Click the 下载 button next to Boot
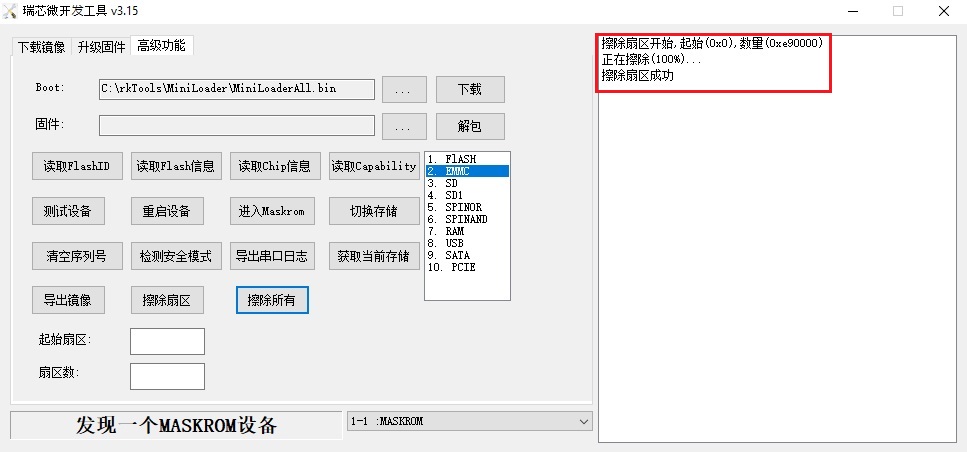 (x=469, y=89)
